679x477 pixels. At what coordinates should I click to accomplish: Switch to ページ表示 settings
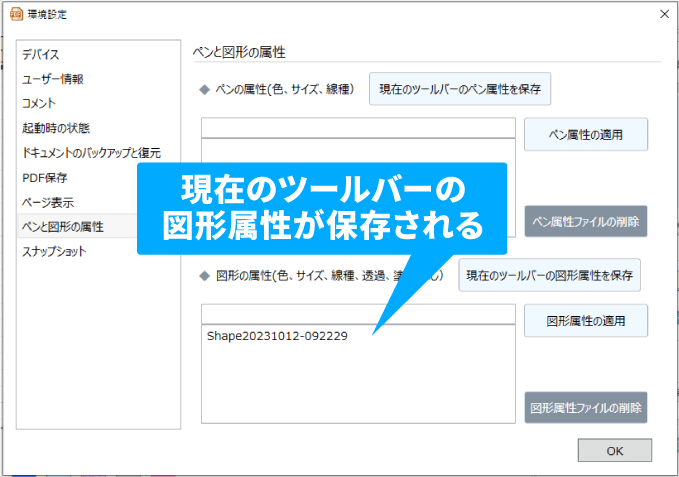(x=48, y=202)
